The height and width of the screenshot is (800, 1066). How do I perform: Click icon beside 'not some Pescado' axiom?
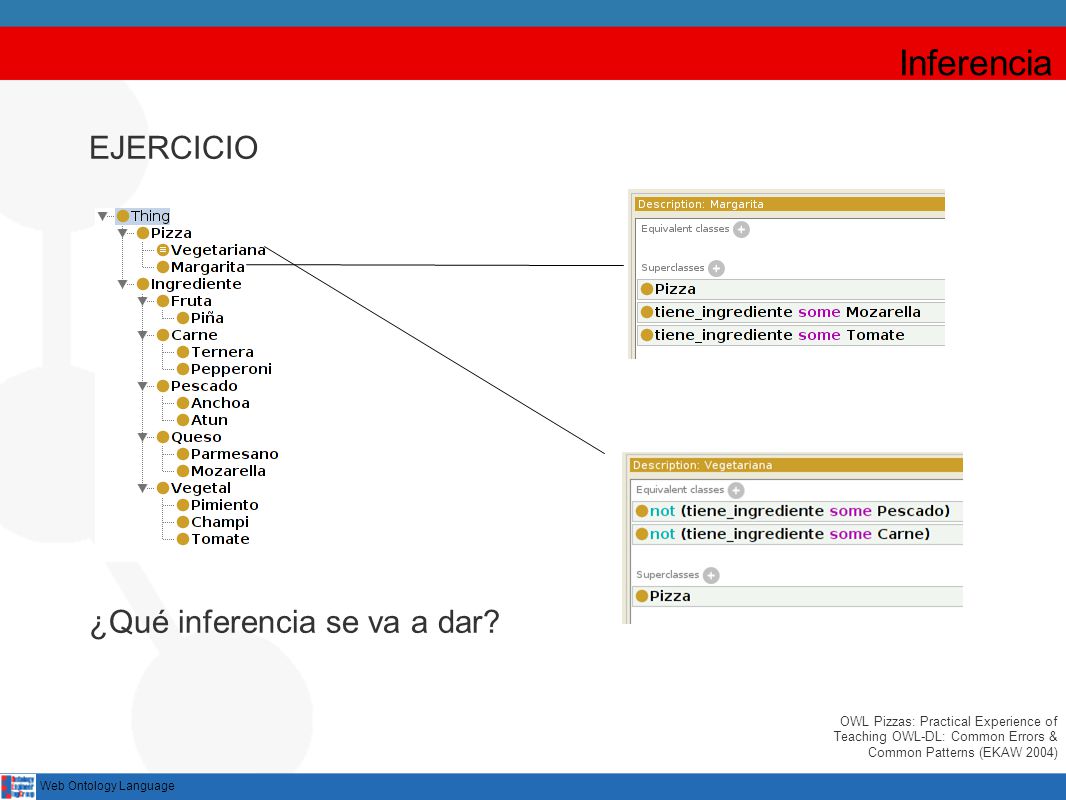[x=642, y=511]
